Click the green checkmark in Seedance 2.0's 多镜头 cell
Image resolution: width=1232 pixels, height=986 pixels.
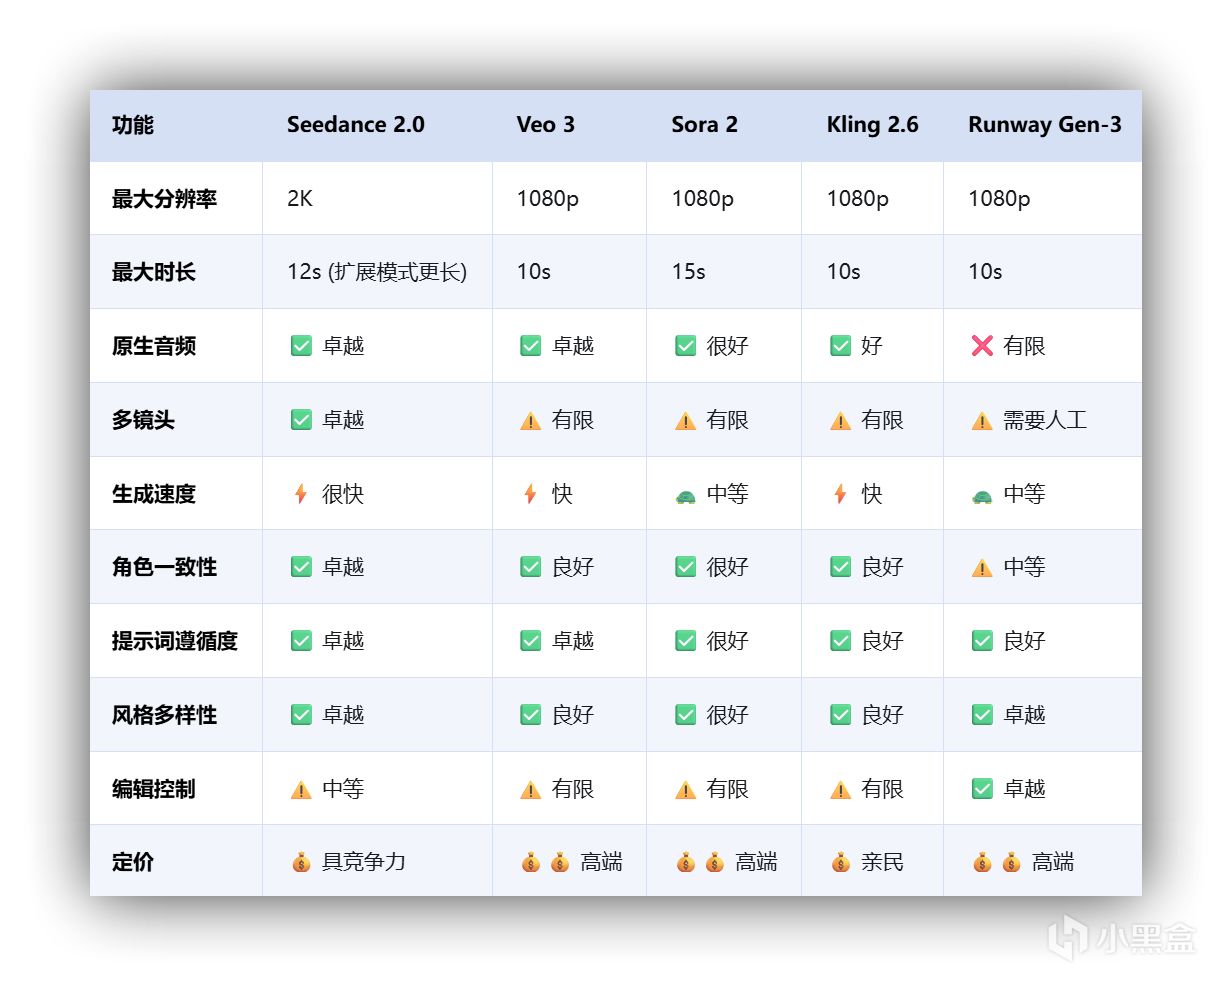[301, 420]
